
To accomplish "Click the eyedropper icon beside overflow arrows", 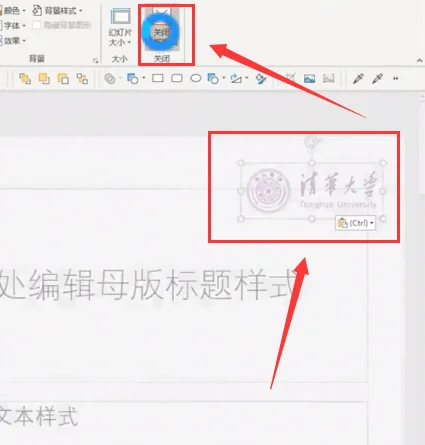I will tap(377, 79).
